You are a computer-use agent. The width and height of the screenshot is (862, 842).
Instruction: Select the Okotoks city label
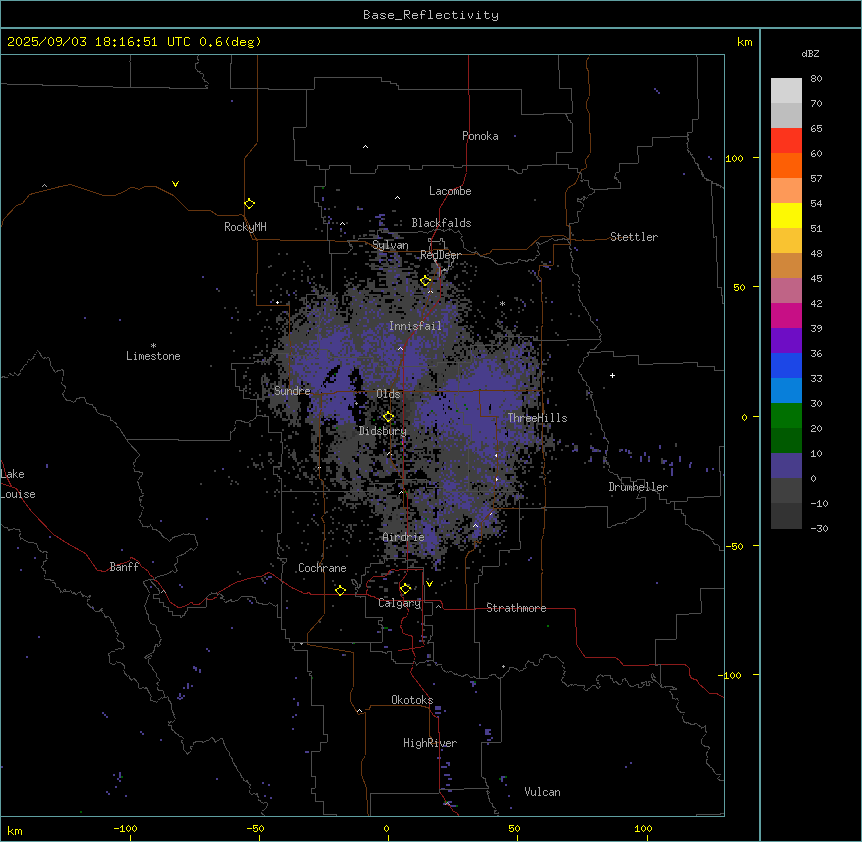(x=412, y=700)
